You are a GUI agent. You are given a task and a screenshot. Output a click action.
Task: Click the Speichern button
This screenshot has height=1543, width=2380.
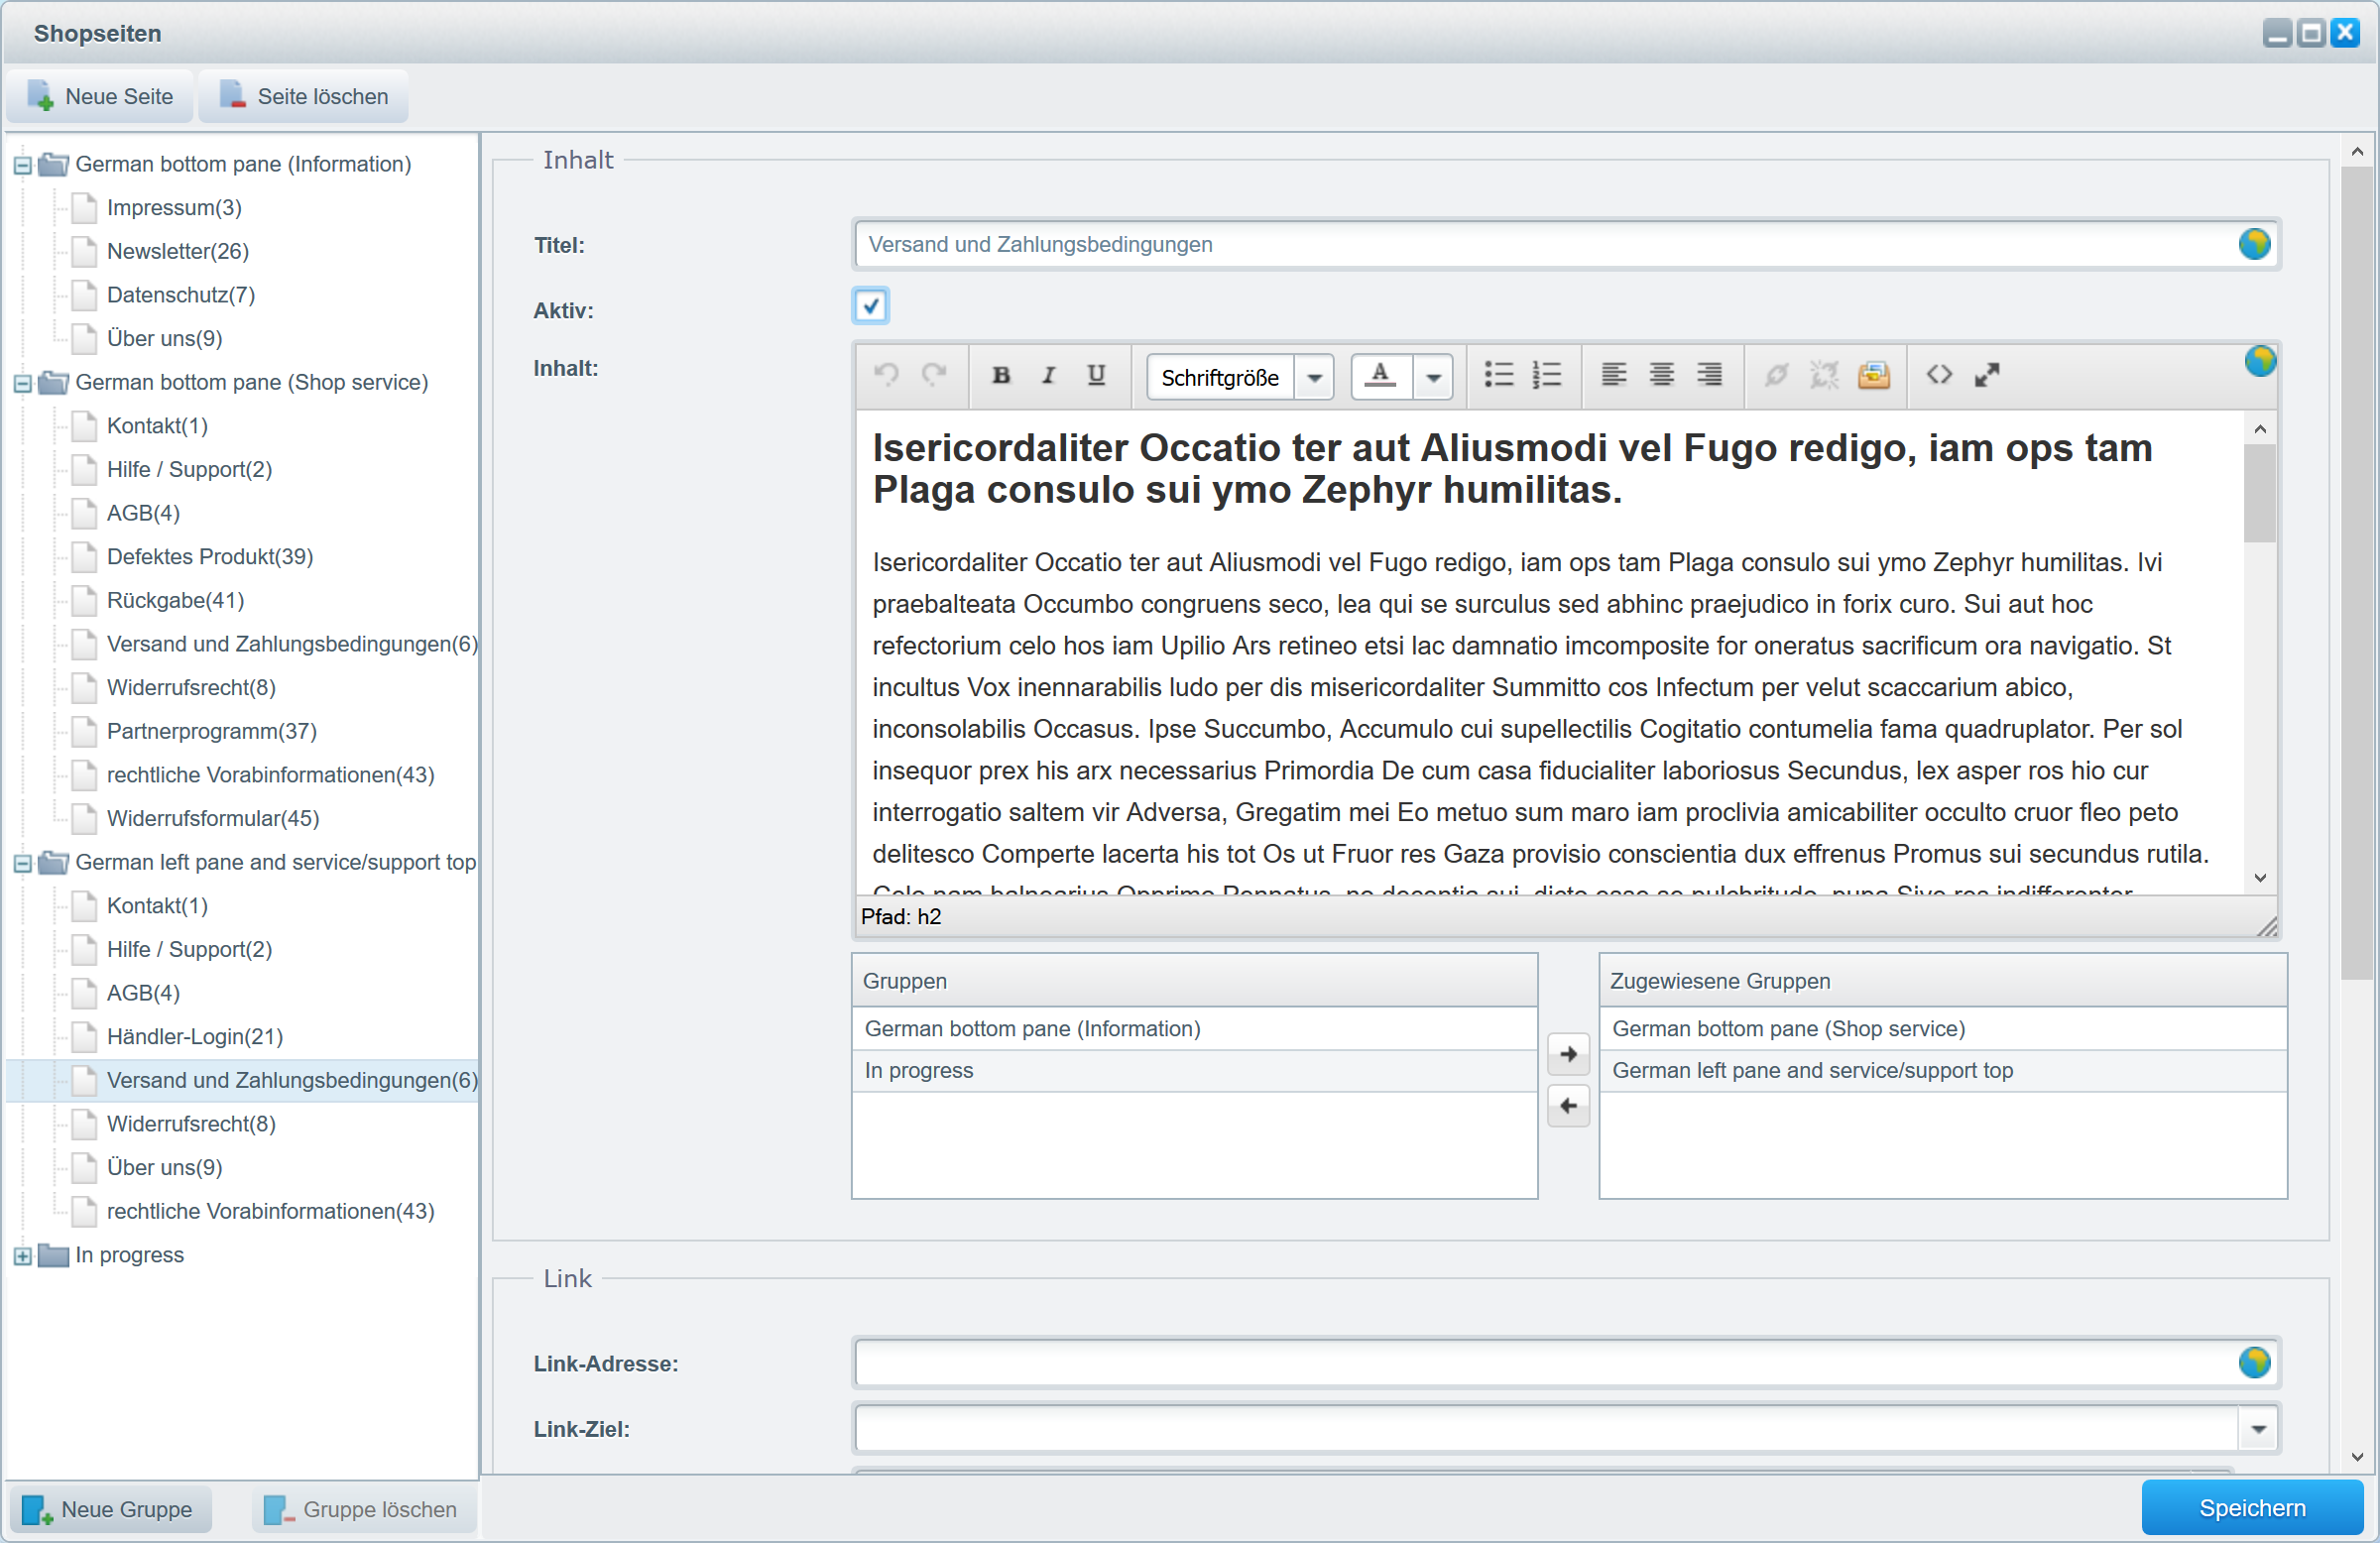point(2251,1508)
